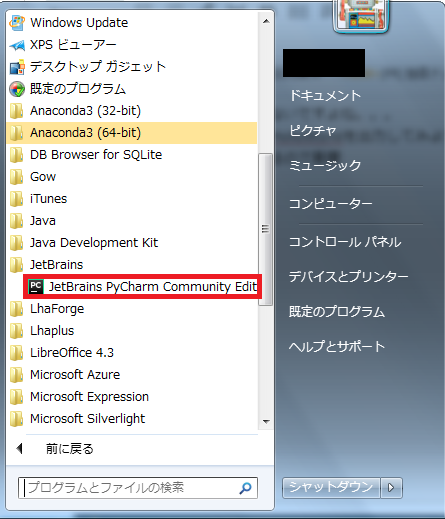Click the Anaconda3 (32-bit) folder icon
The image size is (445, 519).
point(16,111)
